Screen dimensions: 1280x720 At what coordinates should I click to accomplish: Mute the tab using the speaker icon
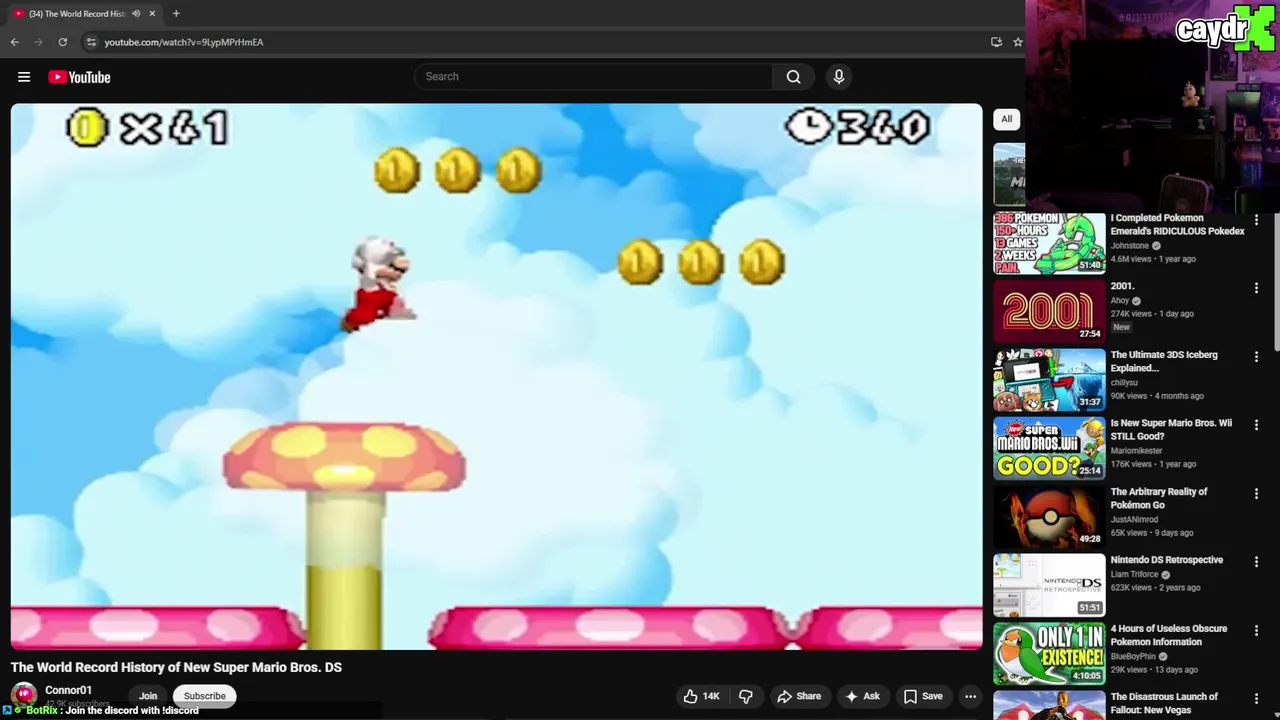136,14
